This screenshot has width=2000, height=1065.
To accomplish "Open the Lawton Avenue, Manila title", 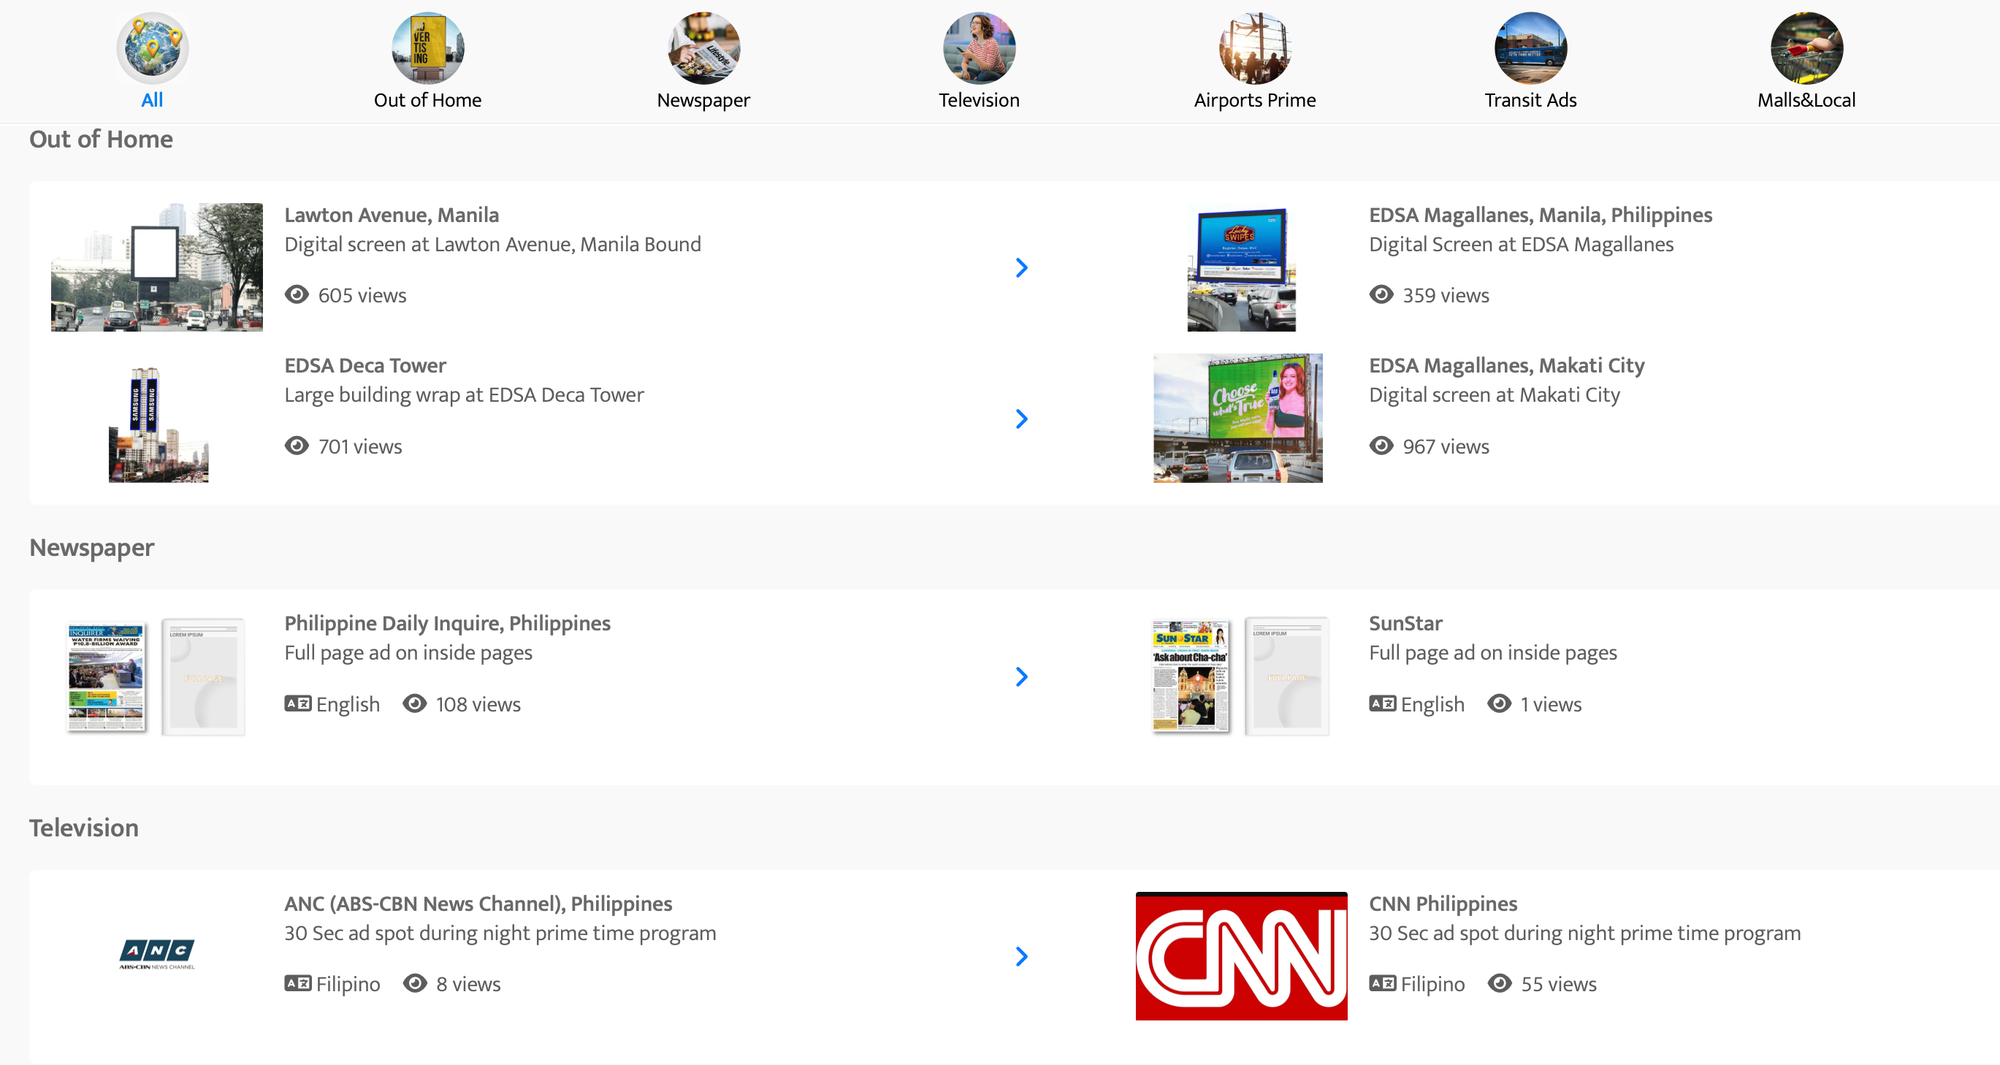I will click(391, 215).
